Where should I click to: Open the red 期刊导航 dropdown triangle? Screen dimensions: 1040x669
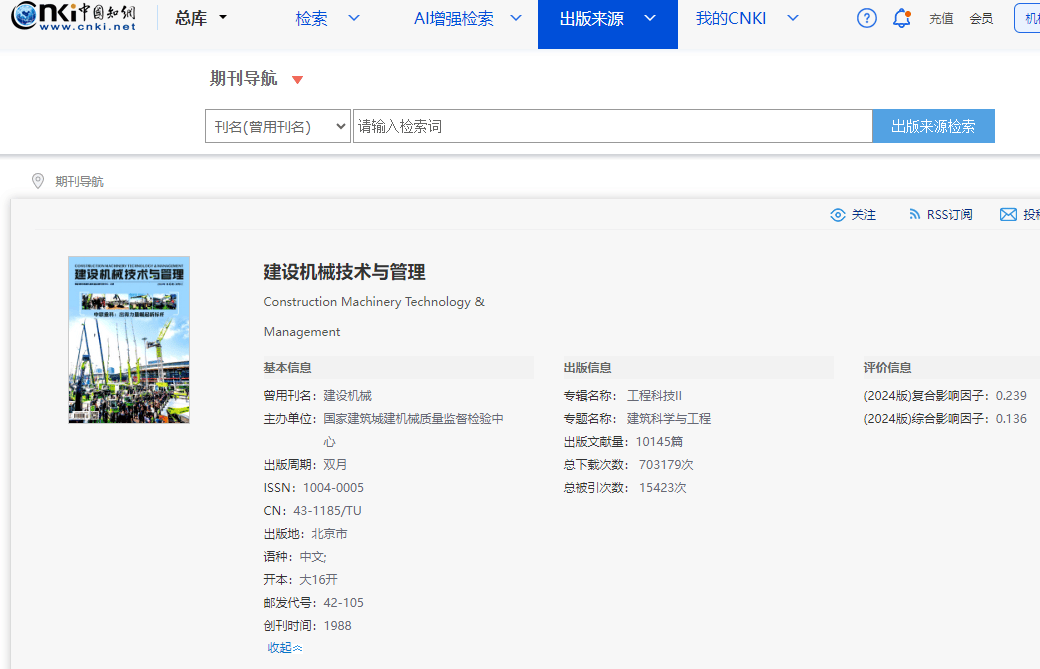(297, 80)
